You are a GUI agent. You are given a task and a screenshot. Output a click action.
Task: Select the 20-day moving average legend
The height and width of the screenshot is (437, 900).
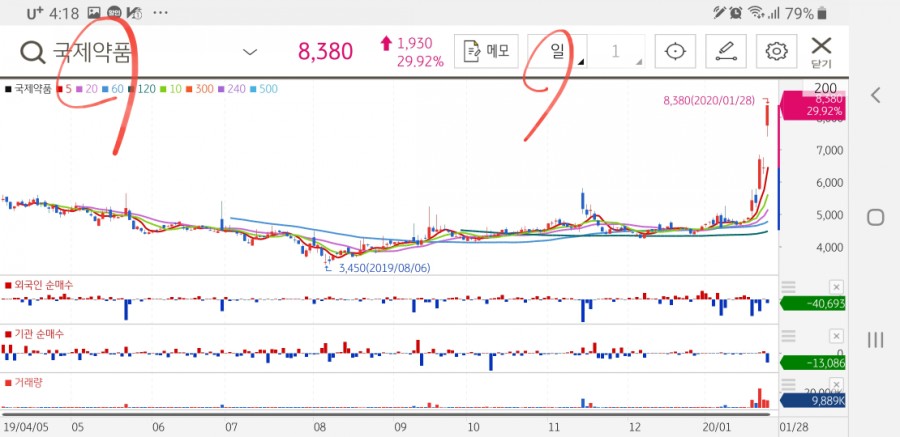click(x=87, y=89)
